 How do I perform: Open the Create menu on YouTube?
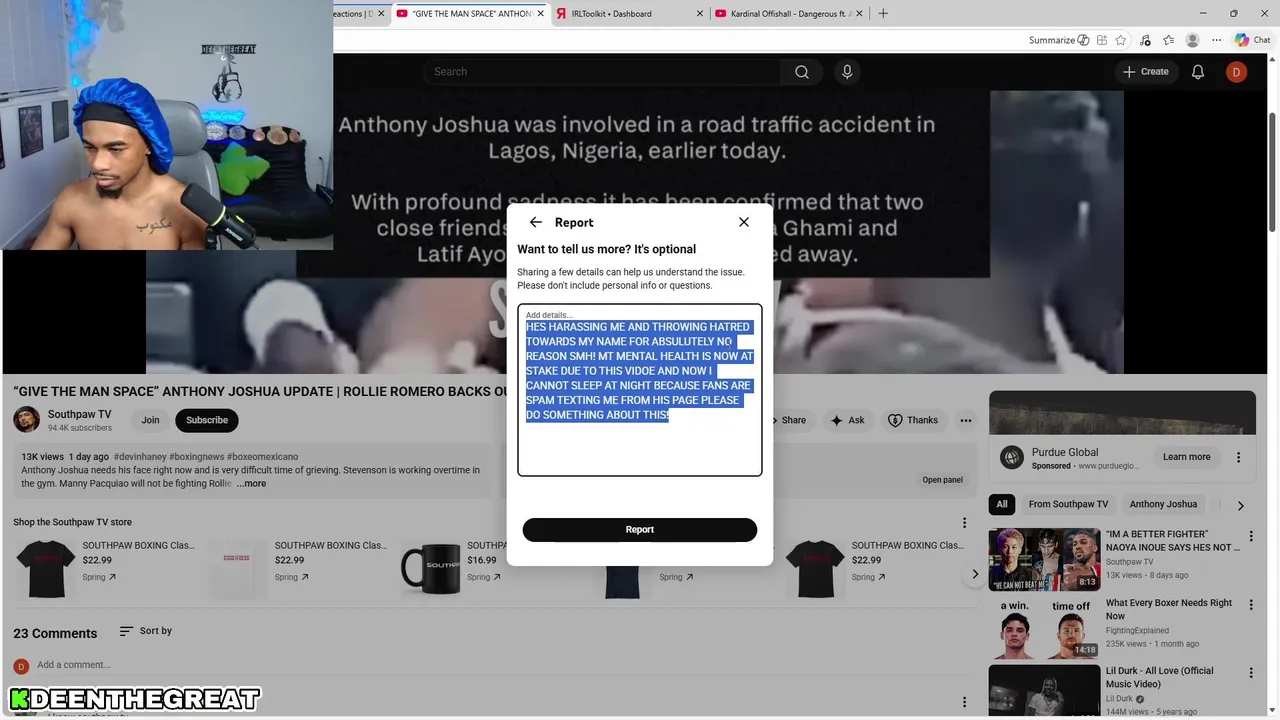pyautogui.click(x=1146, y=72)
